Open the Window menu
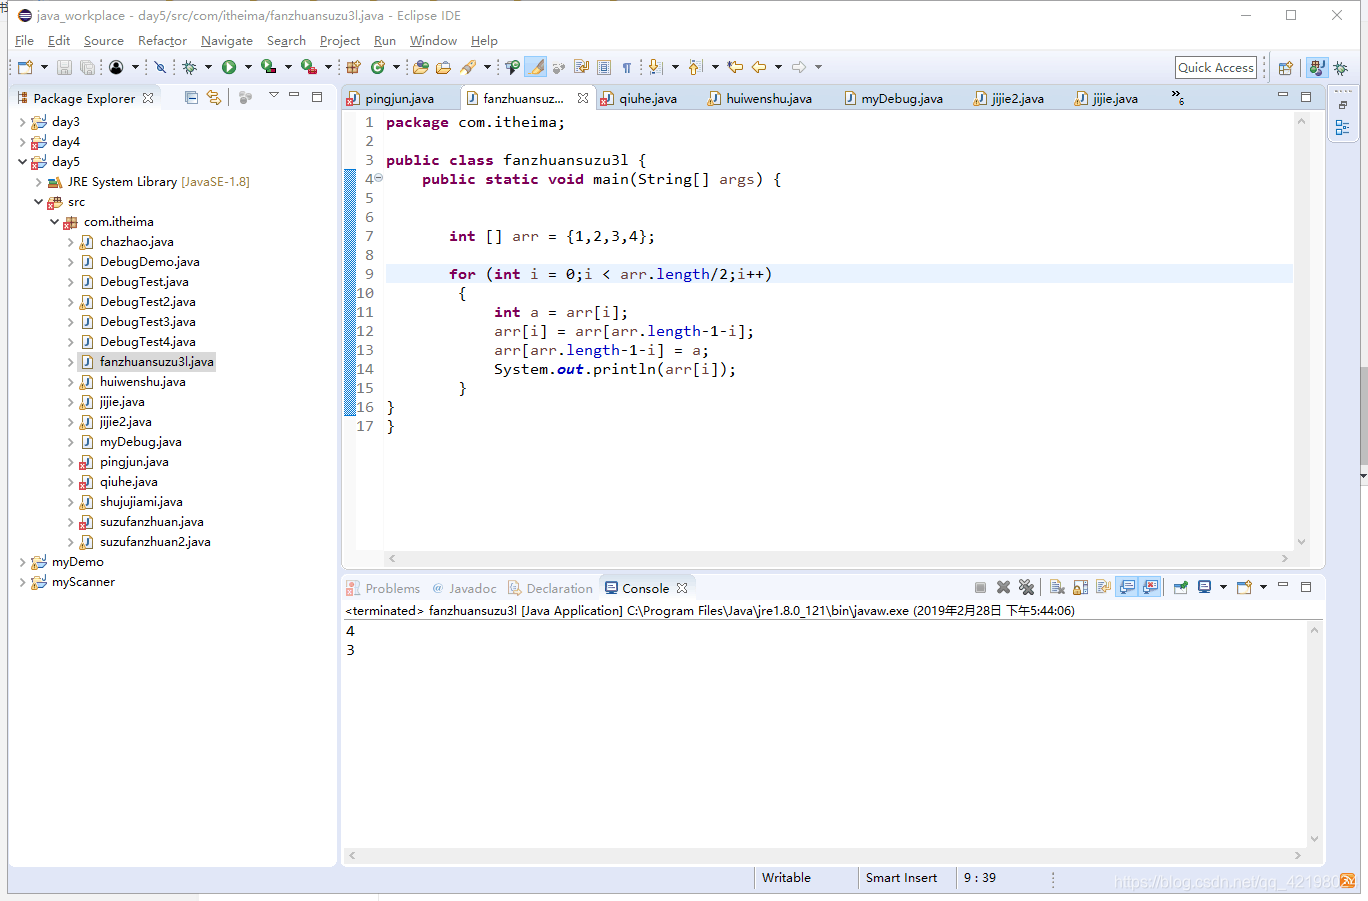This screenshot has height=901, width=1368. point(433,41)
